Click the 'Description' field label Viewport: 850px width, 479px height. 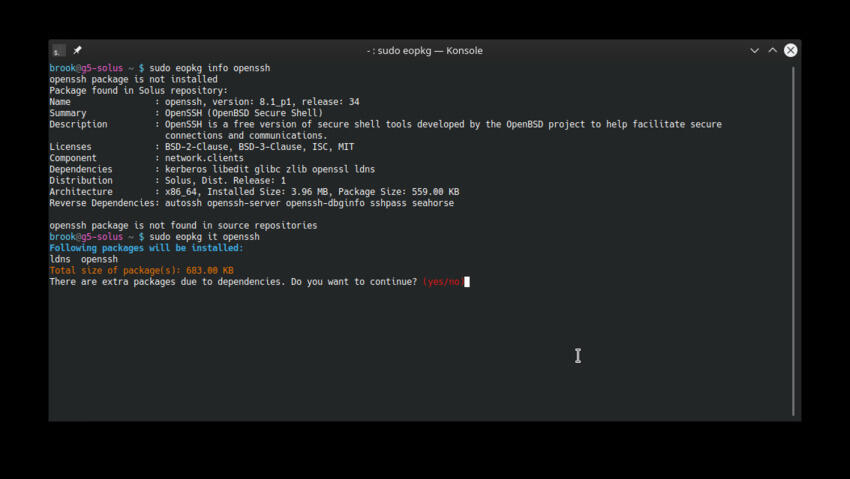pos(78,125)
